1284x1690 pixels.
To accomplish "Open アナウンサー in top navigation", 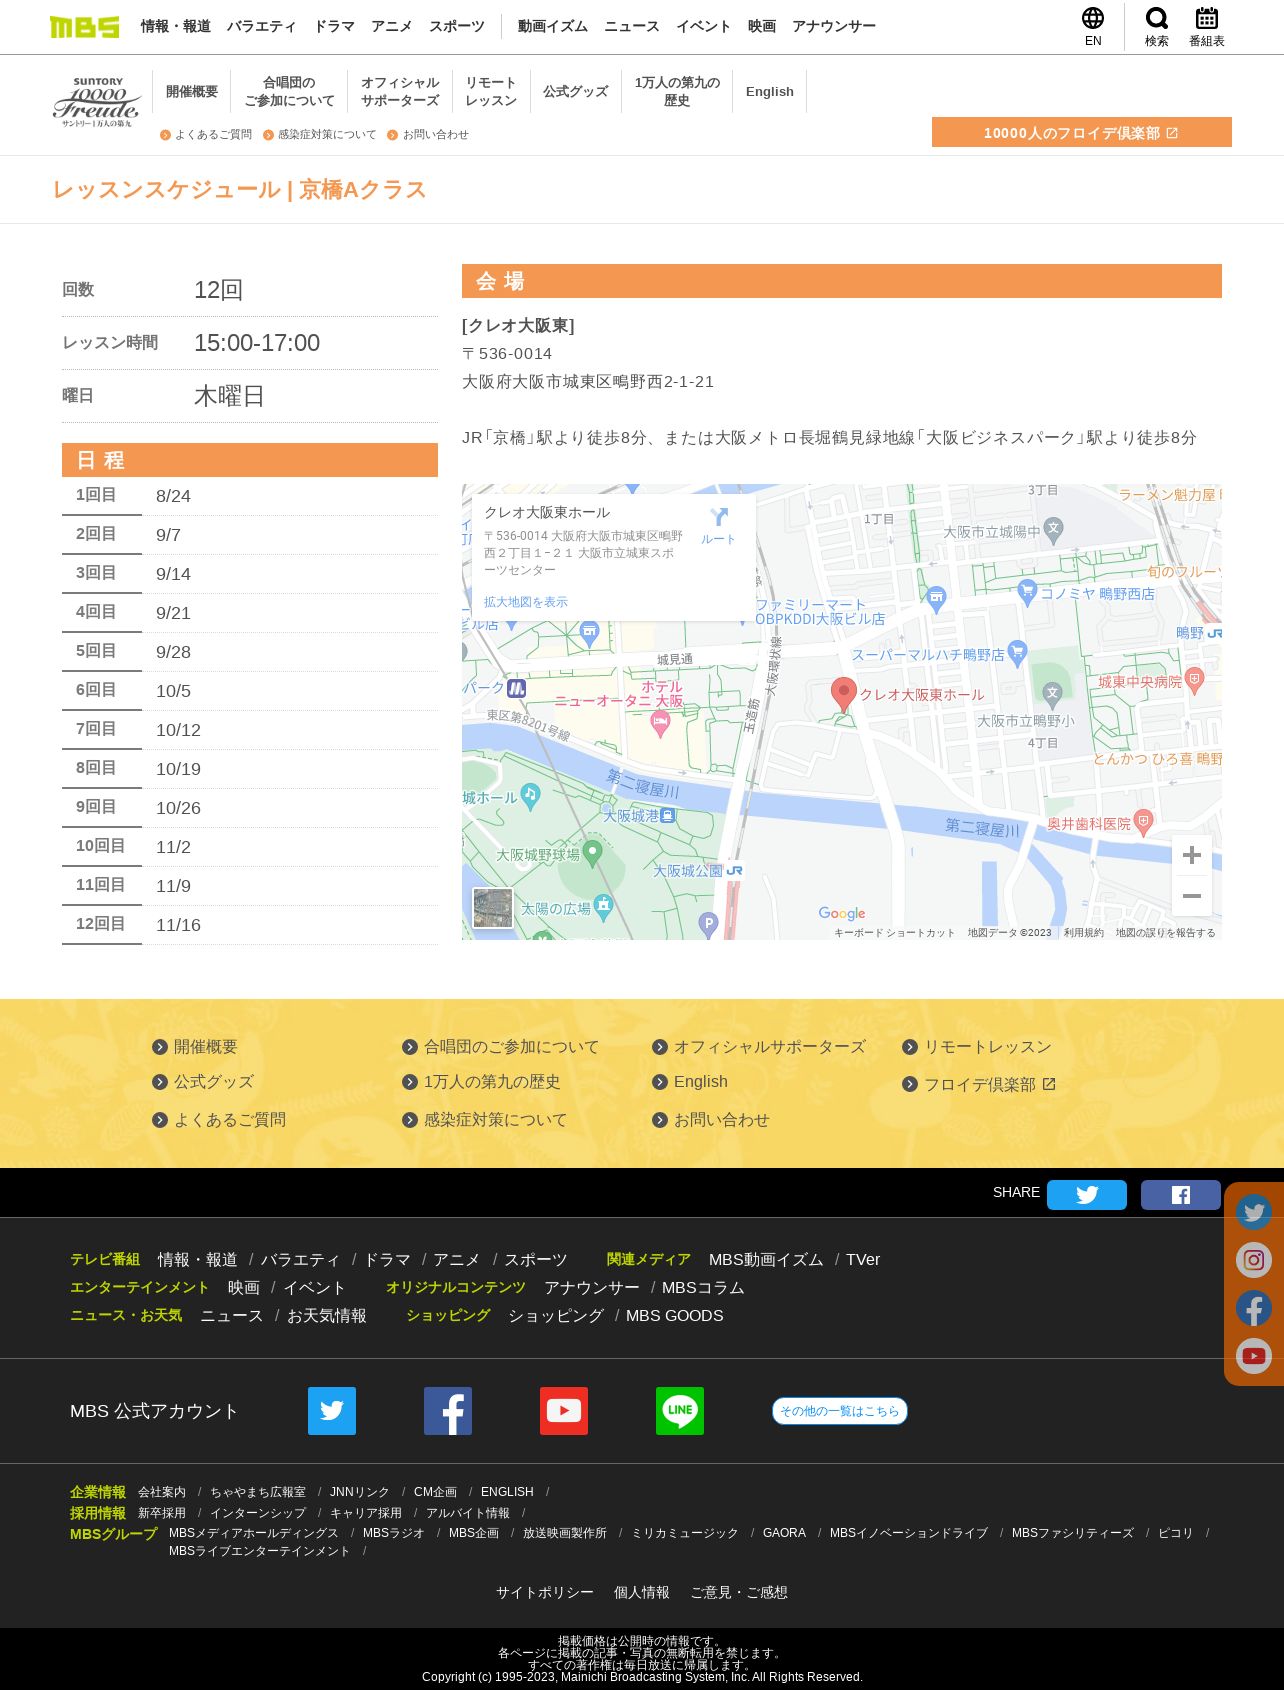I will [x=834, y=27].
